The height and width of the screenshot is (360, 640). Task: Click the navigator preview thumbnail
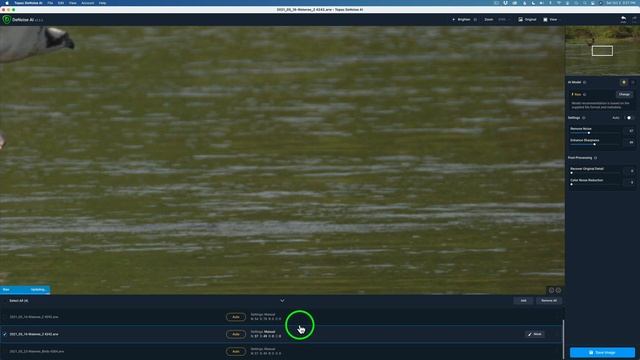[x=602, y=50]
